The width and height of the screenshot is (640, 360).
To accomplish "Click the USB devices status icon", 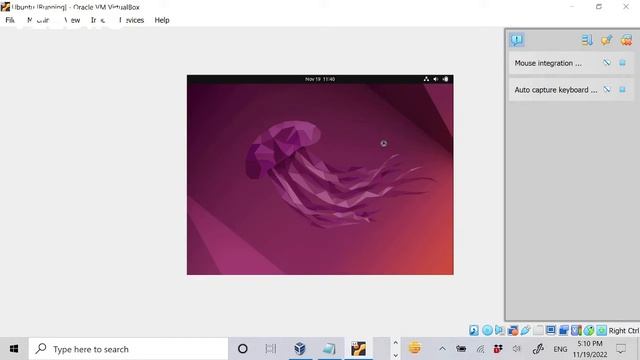I will [525, 330].
